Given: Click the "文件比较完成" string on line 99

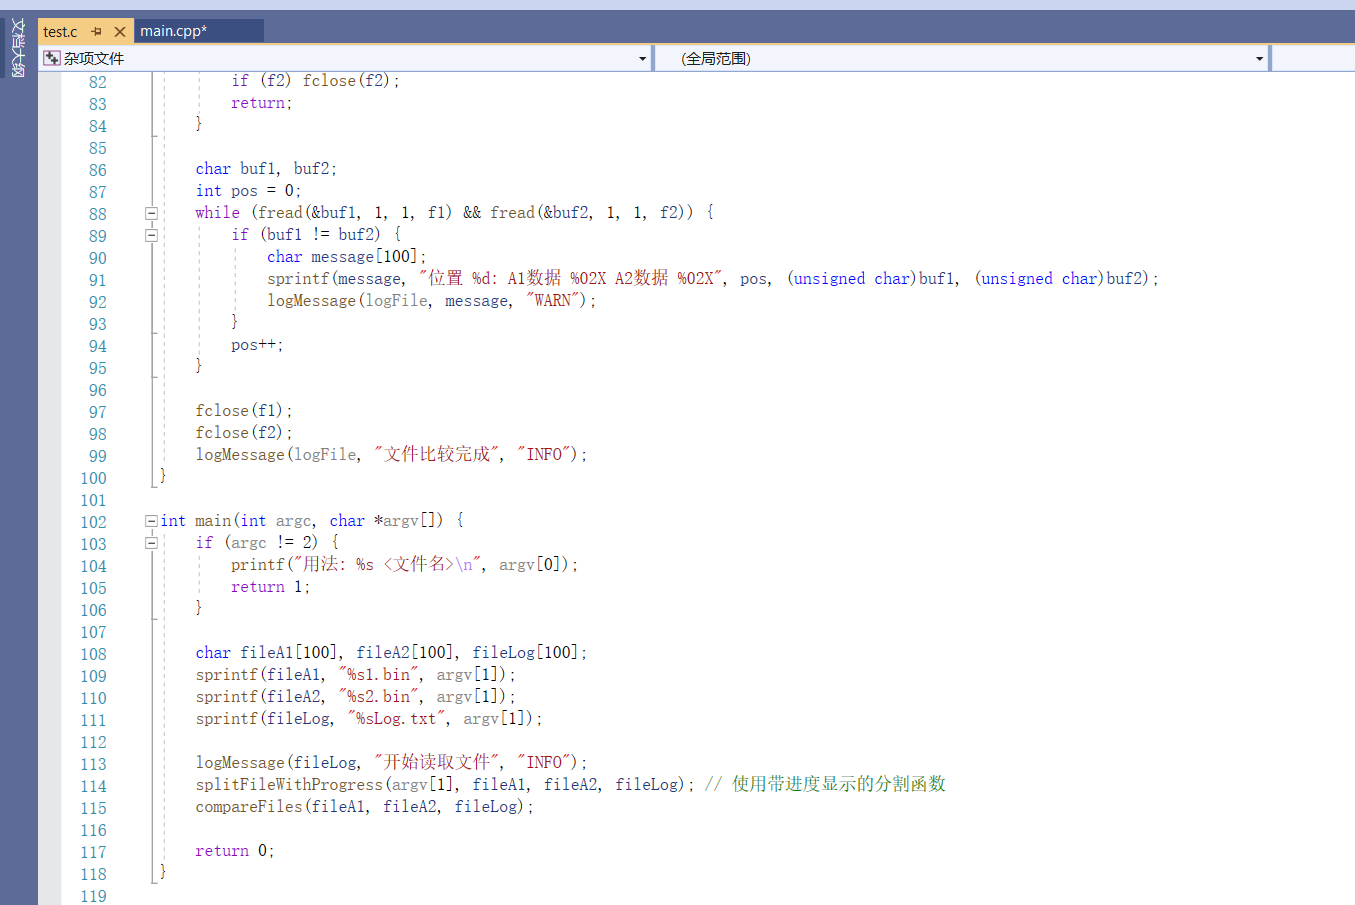Looking at the screenshot, I should [437, 455].
